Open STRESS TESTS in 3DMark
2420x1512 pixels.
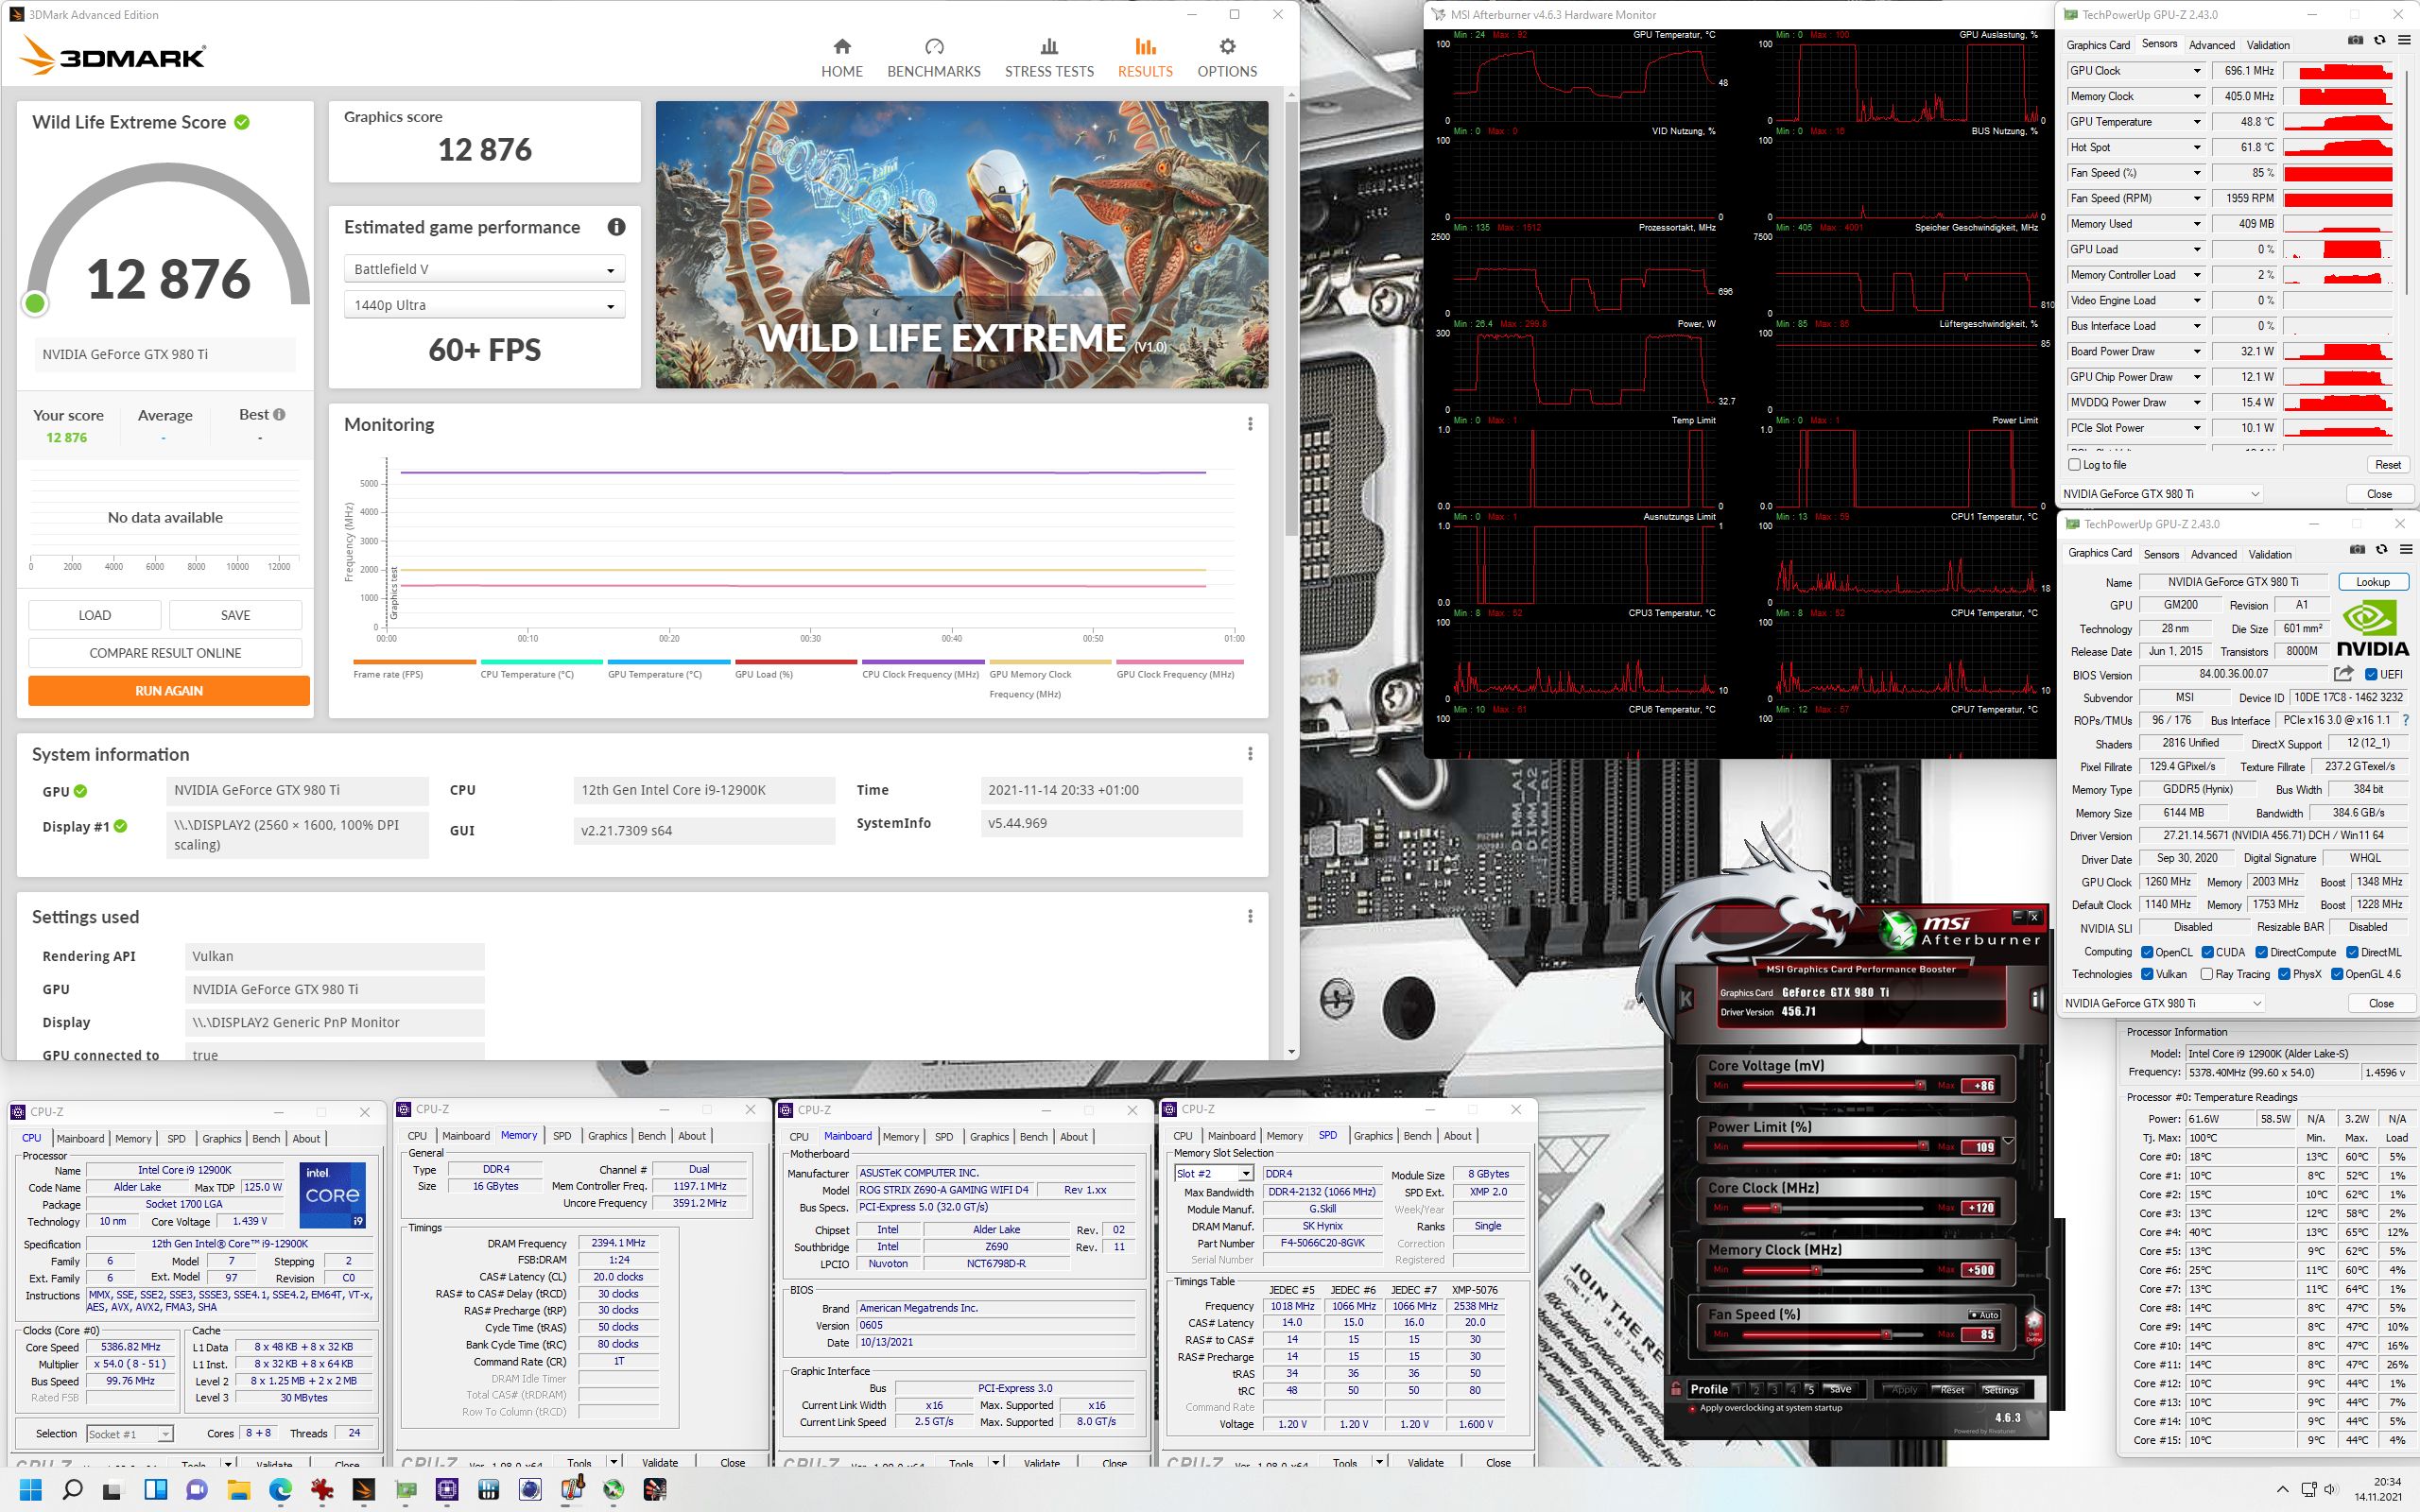coord(1049,58)
